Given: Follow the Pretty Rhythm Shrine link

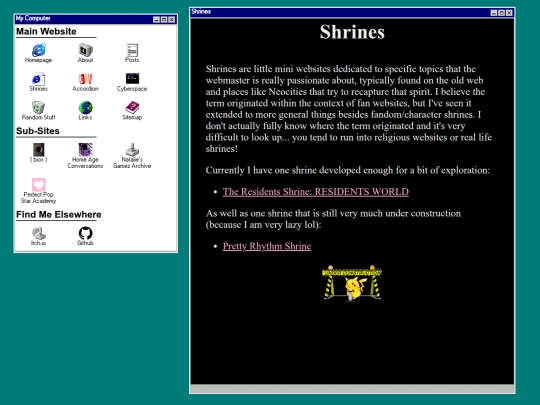Looking at the screenshot, I should click(267, 246).
